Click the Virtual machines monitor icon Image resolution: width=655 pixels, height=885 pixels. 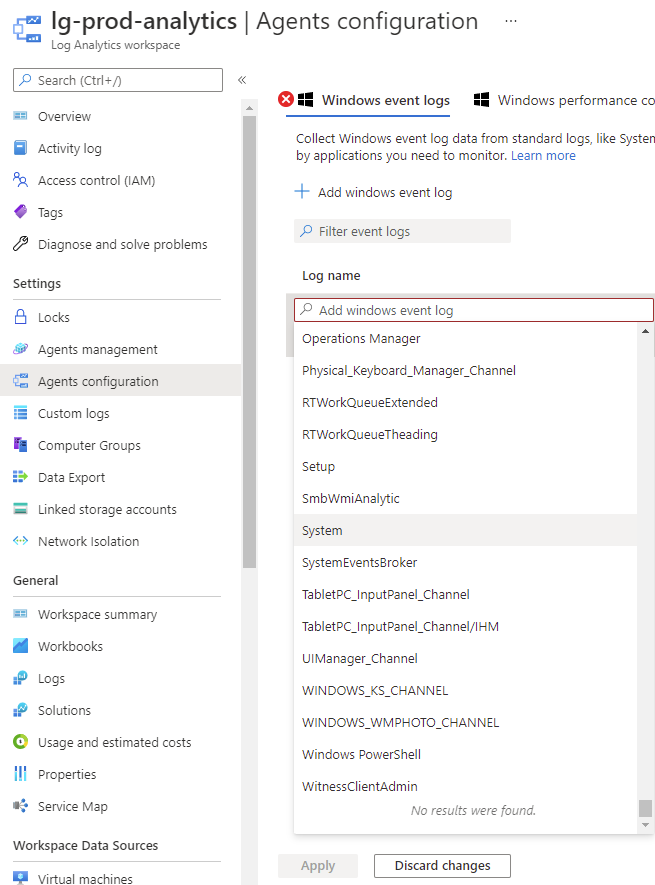pos(20,878)
